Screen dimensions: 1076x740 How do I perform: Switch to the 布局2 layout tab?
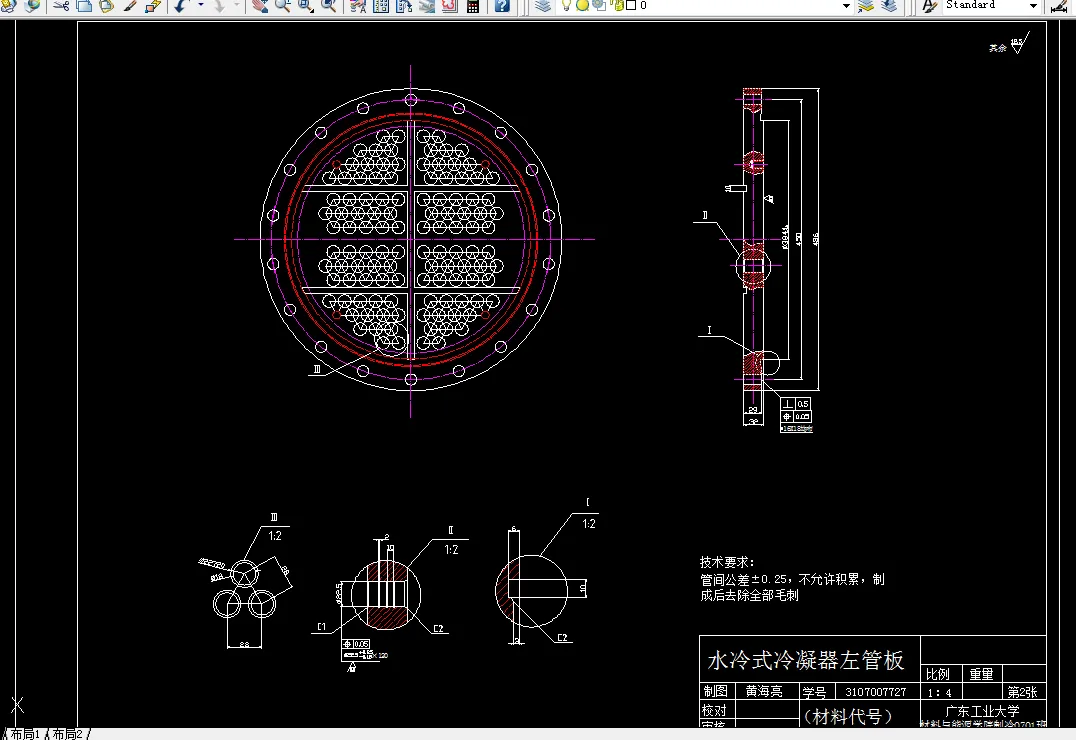[x=68, y=734]
